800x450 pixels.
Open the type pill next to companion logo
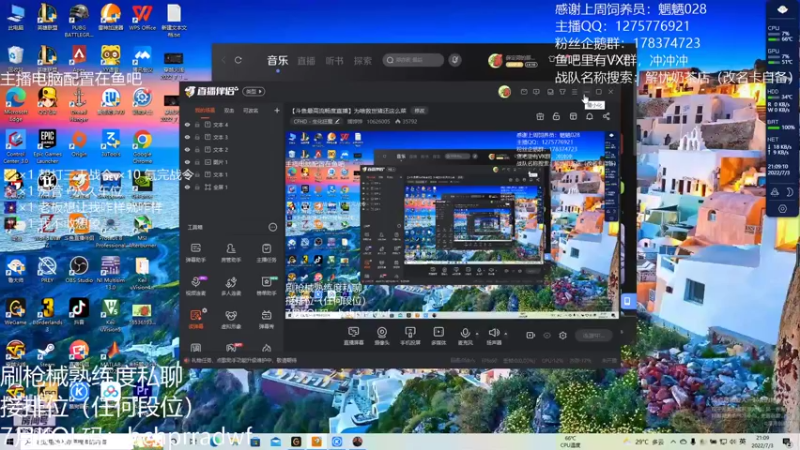pos(254,92)
